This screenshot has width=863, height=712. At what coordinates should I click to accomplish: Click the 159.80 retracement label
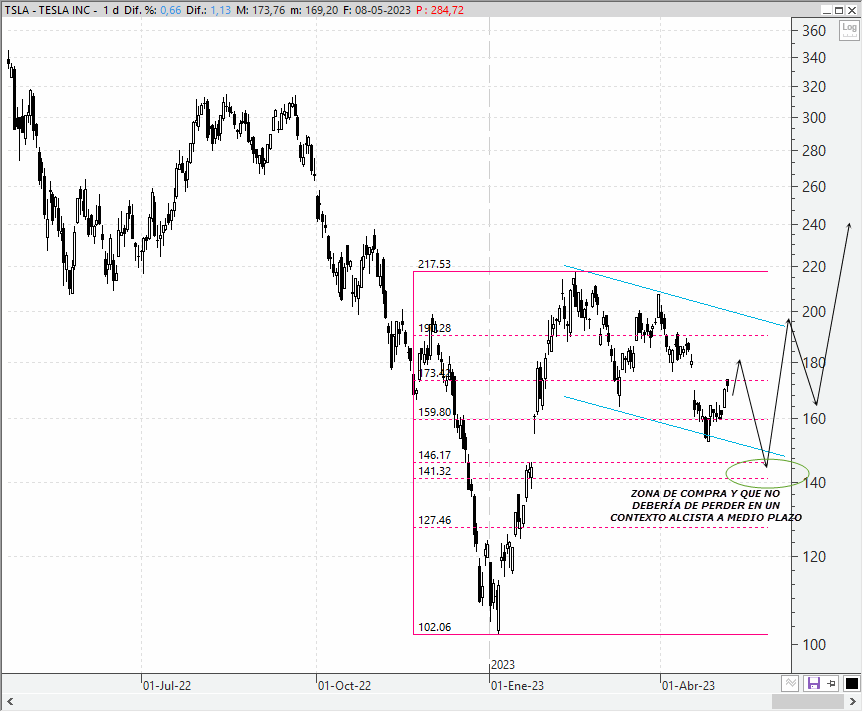pyautogui.click(x=434, y=412)
